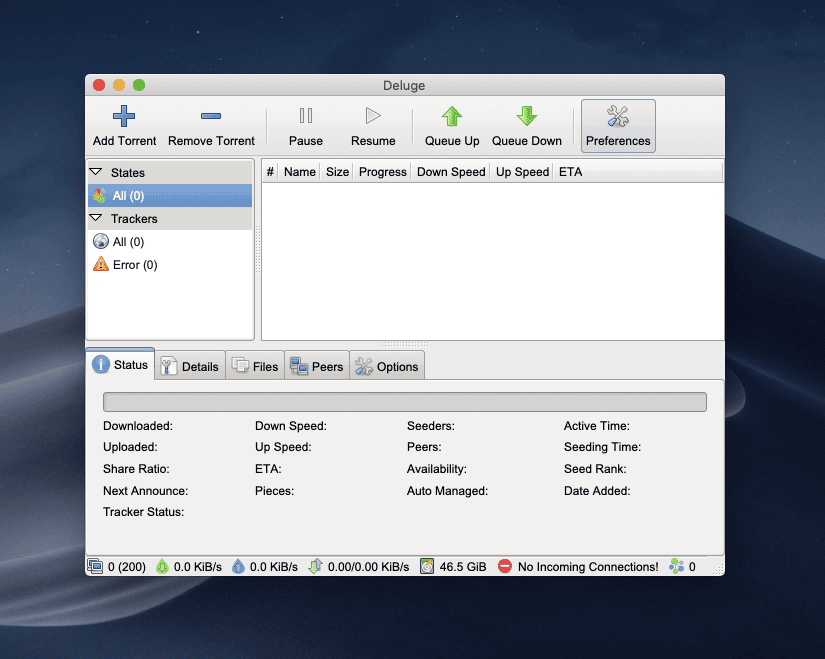825x659 pixels.
Task: Select All (0) under States
Action: tap(128, 196)
